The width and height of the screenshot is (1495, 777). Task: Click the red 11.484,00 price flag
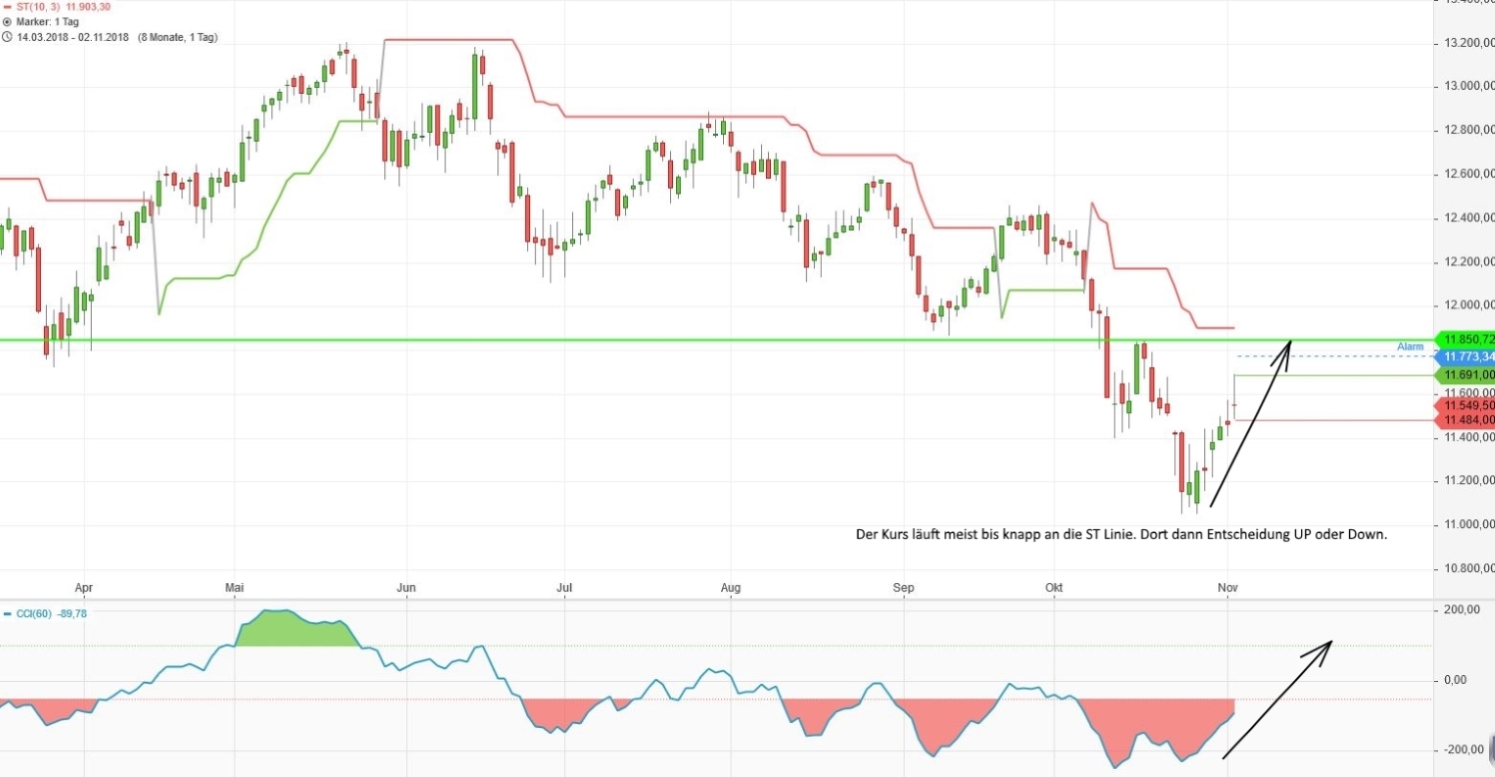[x=1463, y=421]
